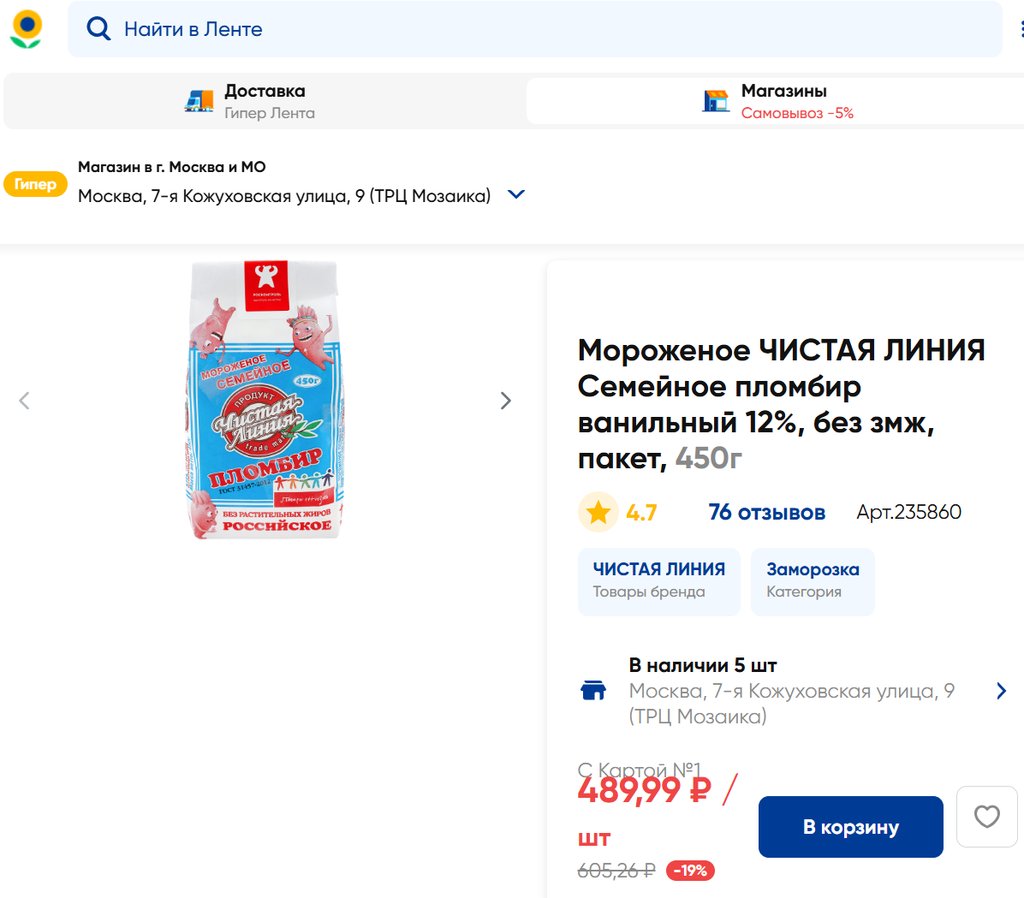1024x898 pixels.
Task: Click the yellow rating star icon
Action: 598,513
